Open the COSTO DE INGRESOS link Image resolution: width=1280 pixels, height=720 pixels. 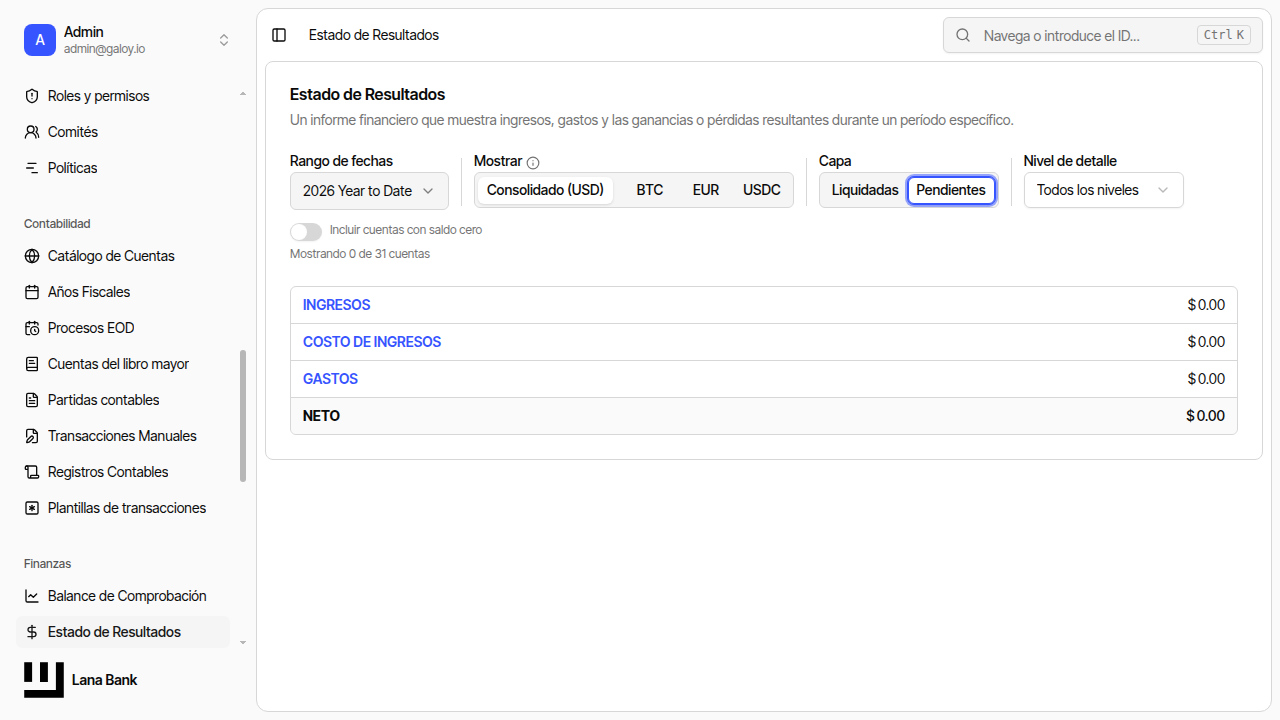point(372,342)
